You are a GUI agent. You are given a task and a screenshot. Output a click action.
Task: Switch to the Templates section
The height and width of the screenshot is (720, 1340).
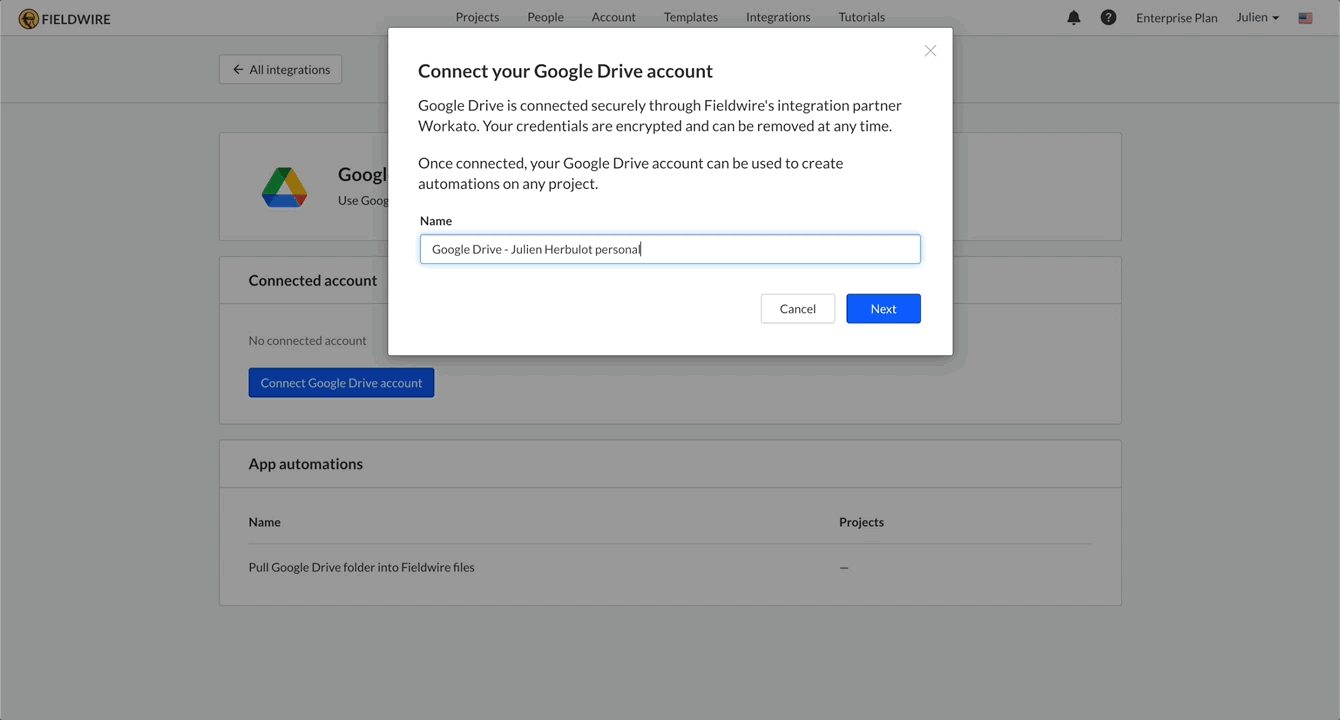tap(690, 17)
